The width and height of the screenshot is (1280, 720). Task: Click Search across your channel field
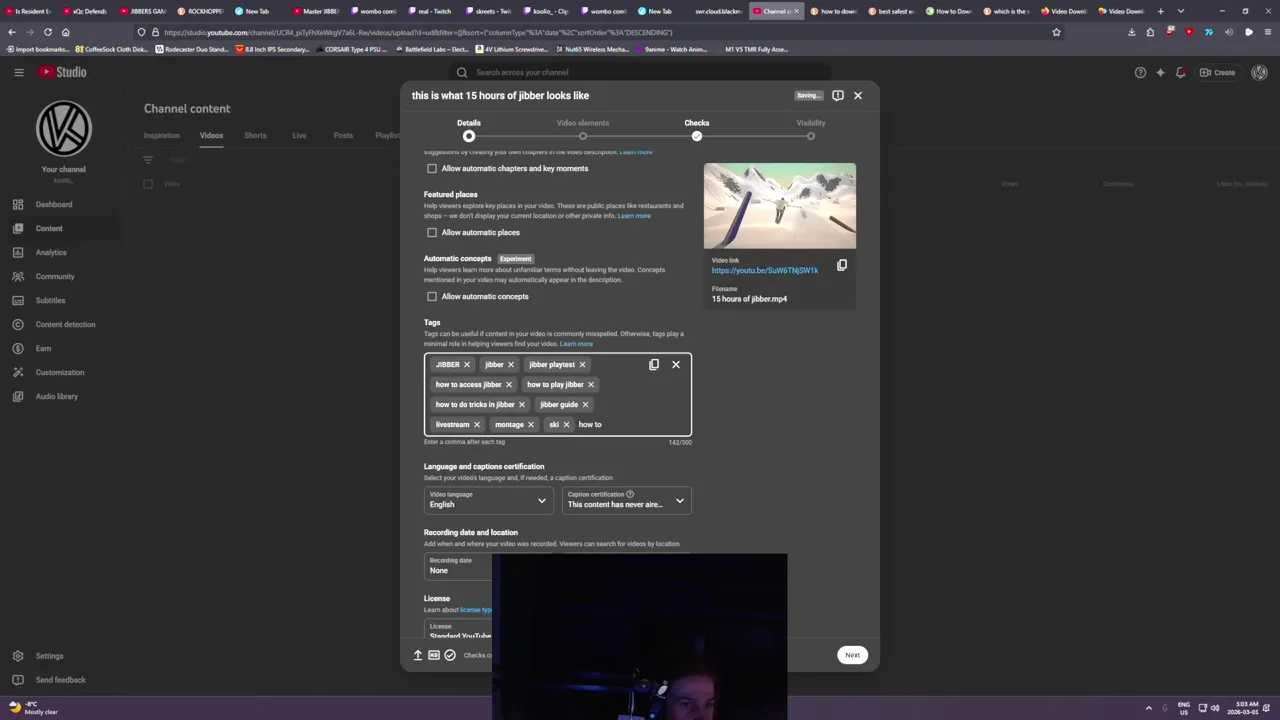[640, 72]
